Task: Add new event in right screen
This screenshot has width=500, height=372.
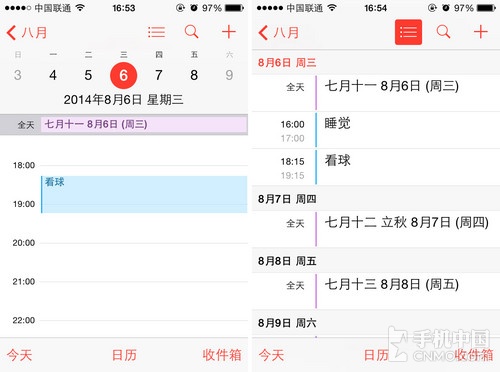Action: pos(481,32)
